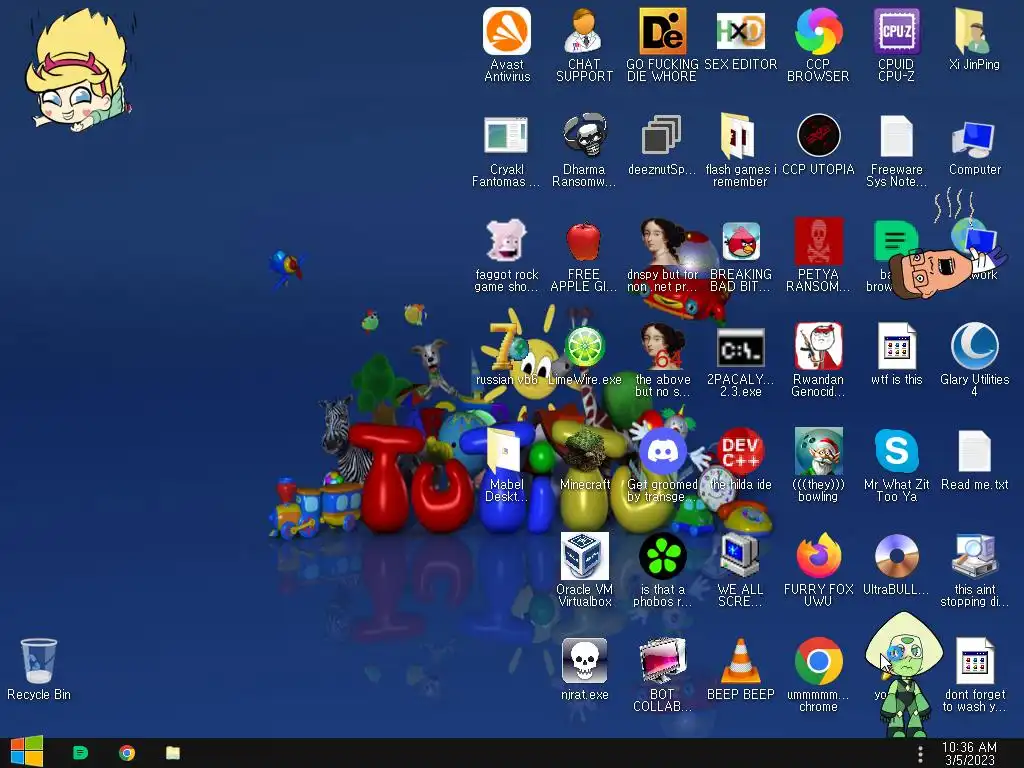The width and height of the screenshot is (1024, 768).
Task: Open Chrome from the taskbar
Action: (x=127, y=753)
